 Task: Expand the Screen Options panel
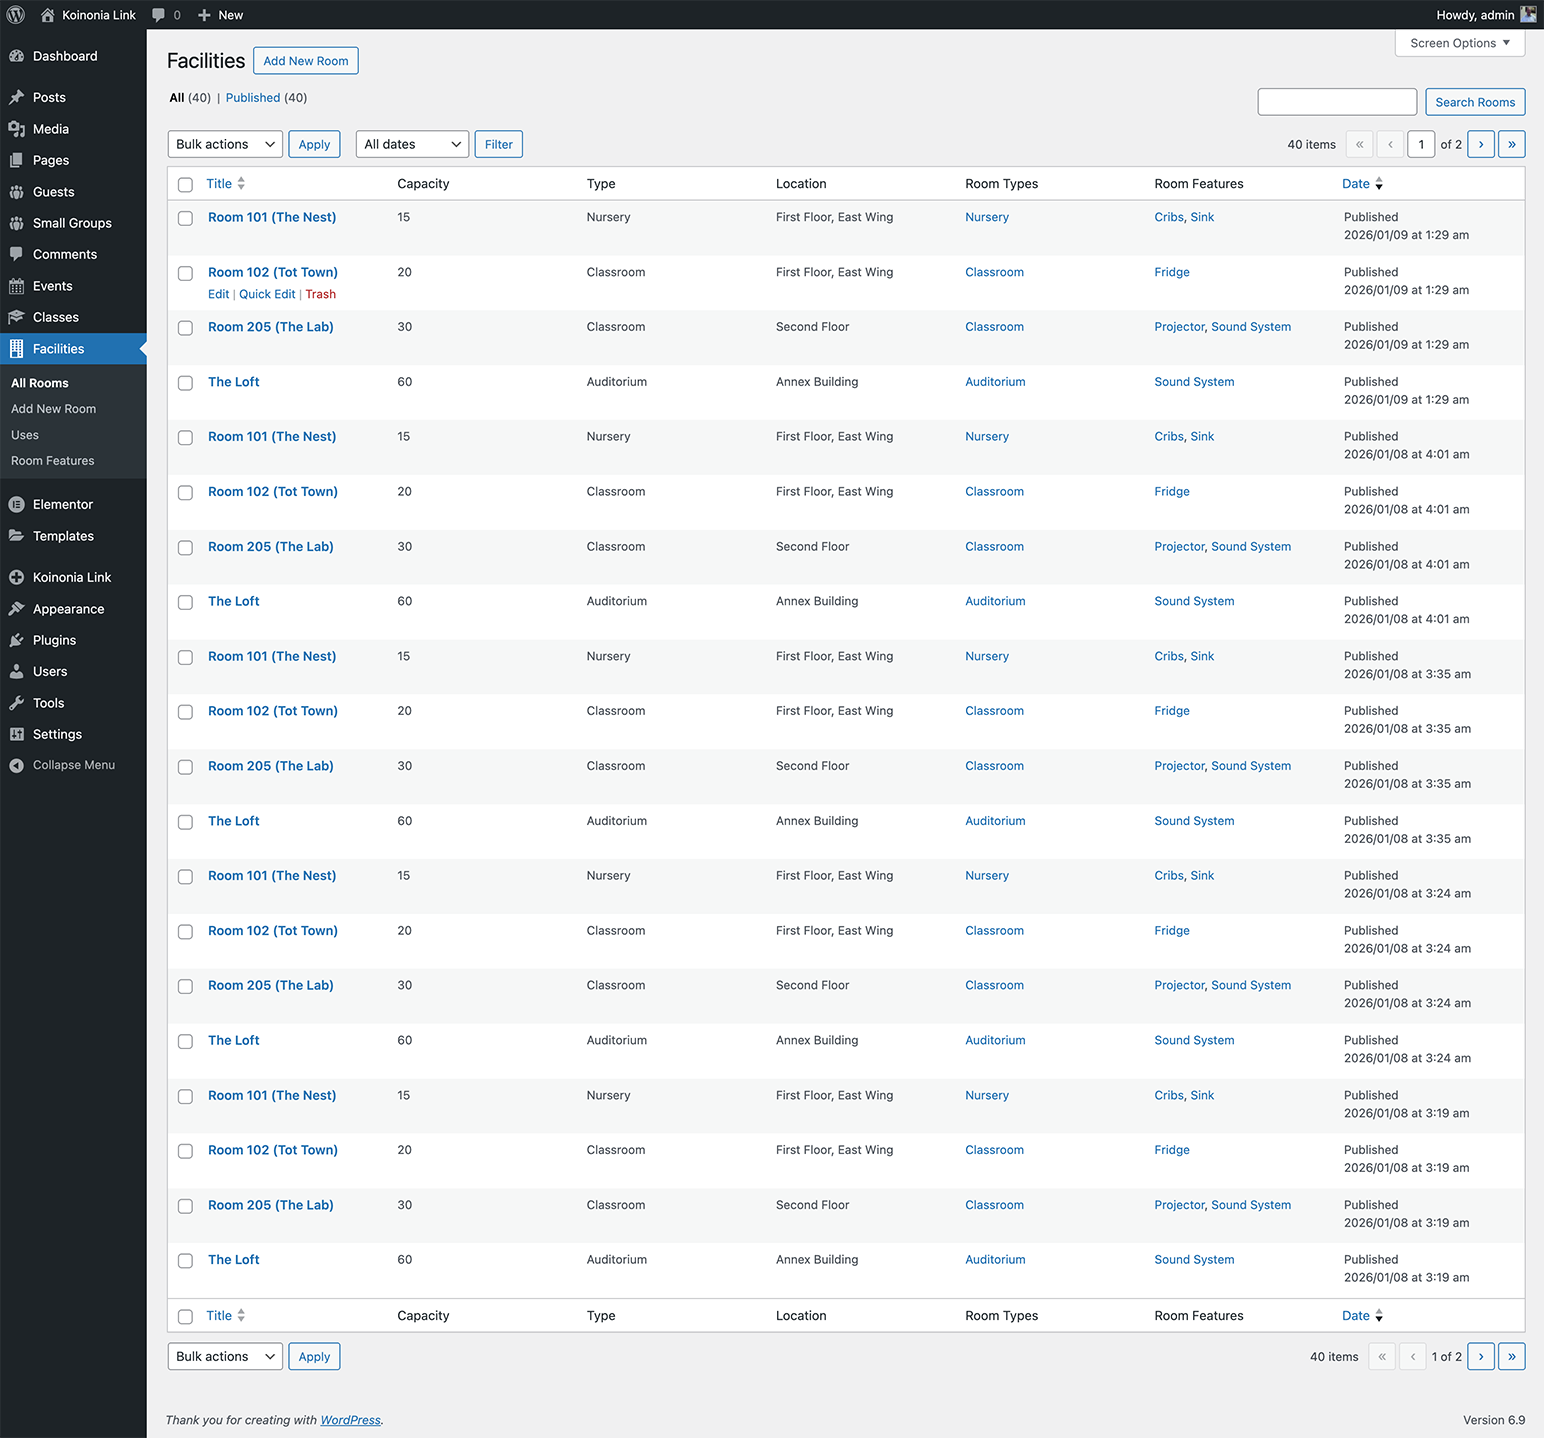click(1459, 43)
